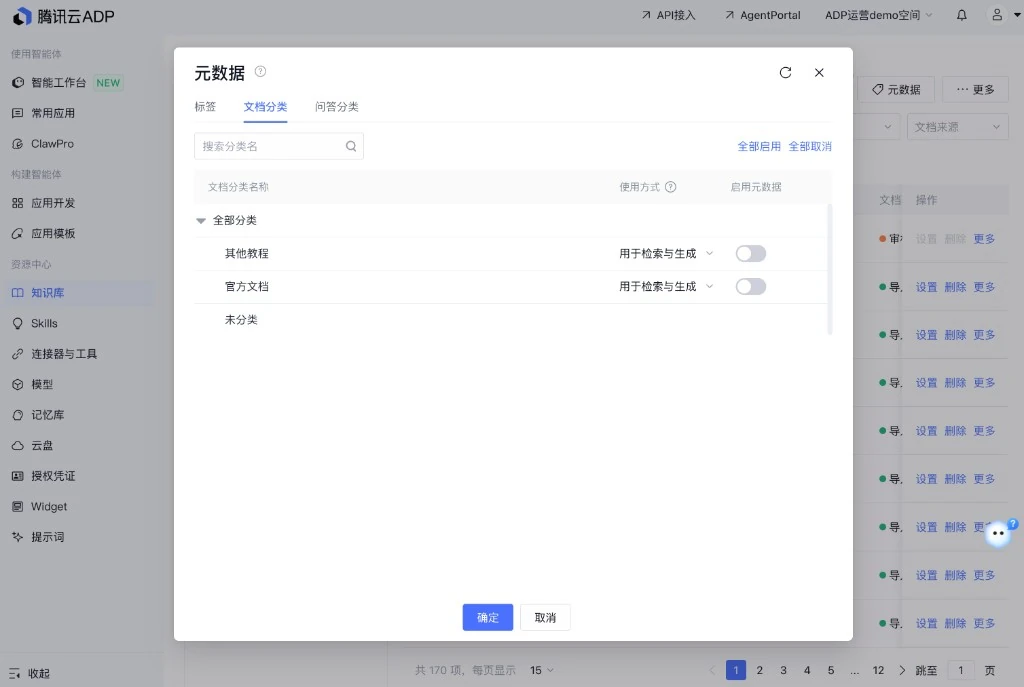Confirm with the 确定 button

coord(488,618)
